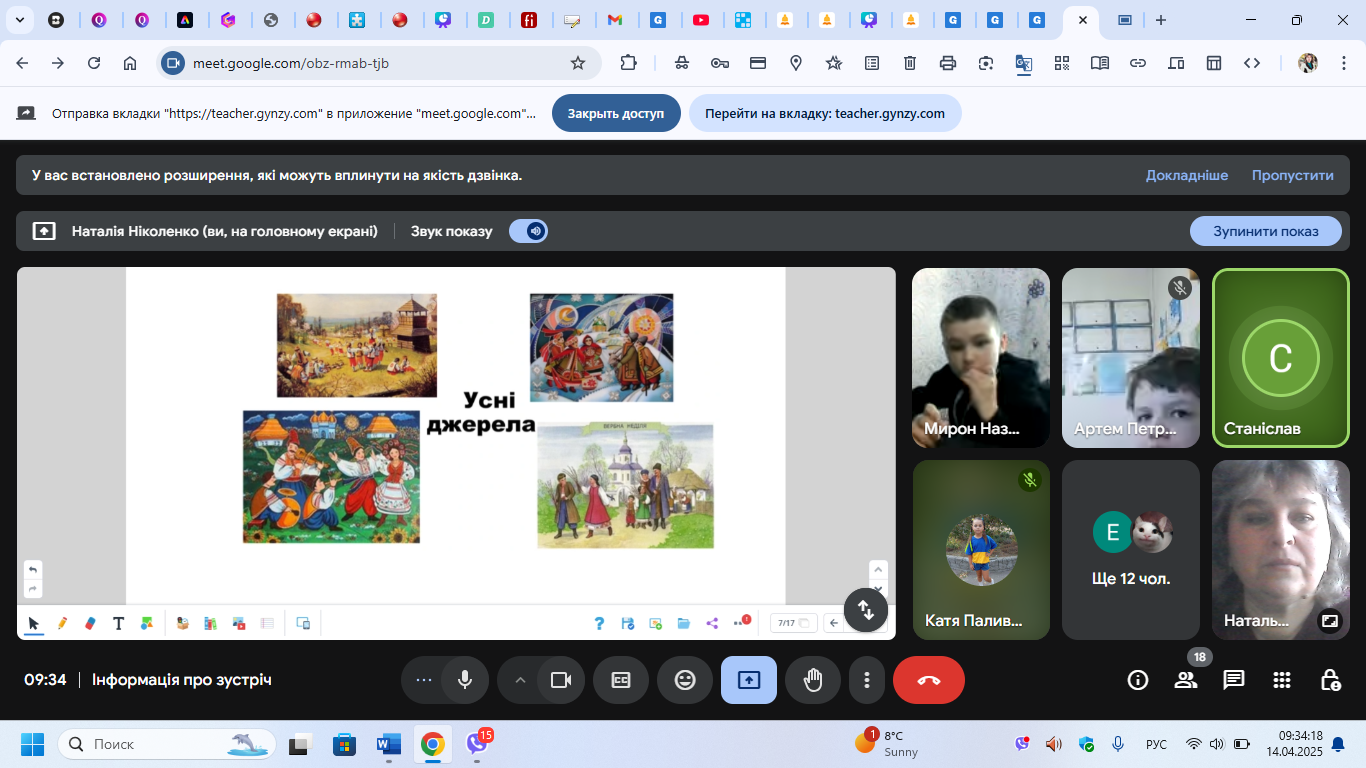Click Зупинити показ button
This screenshot has height=768, width=1366.
coord(1265,231)
